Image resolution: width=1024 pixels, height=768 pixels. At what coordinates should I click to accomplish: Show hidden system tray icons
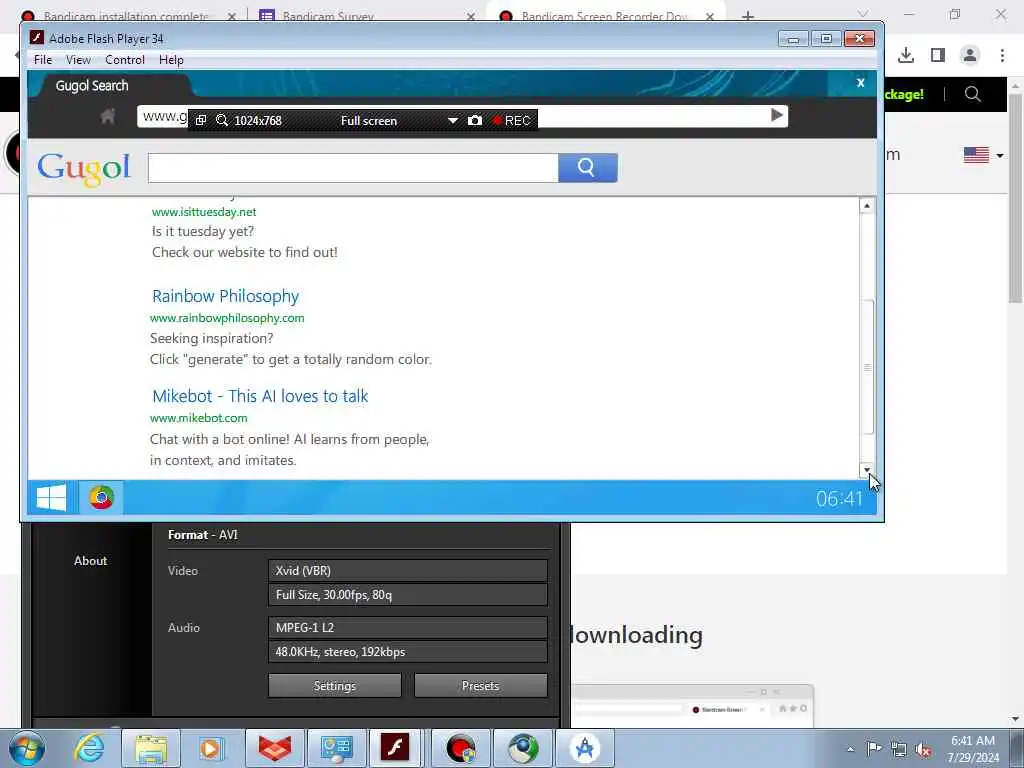tap(850, 749)
